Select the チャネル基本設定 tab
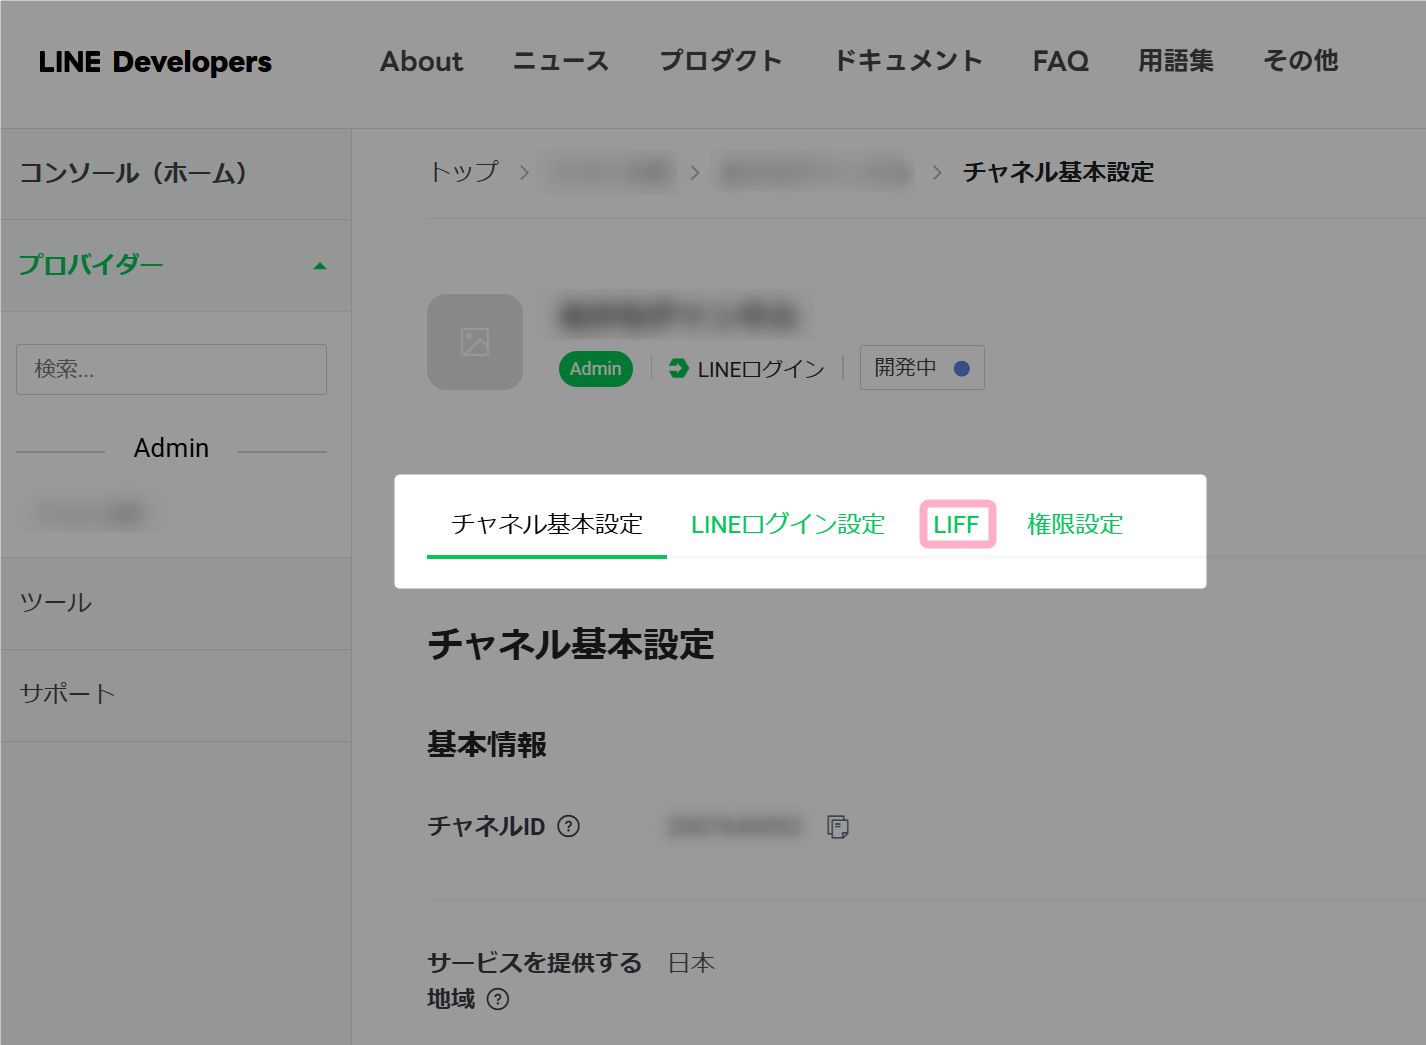This screenshot has height=1045, width=1426. pos(547,524)
